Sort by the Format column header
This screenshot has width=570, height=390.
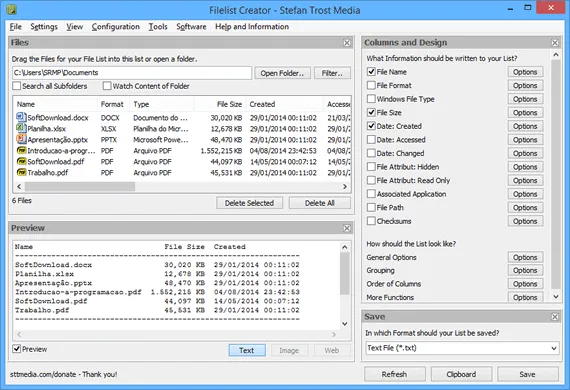[x=113, y=104]
